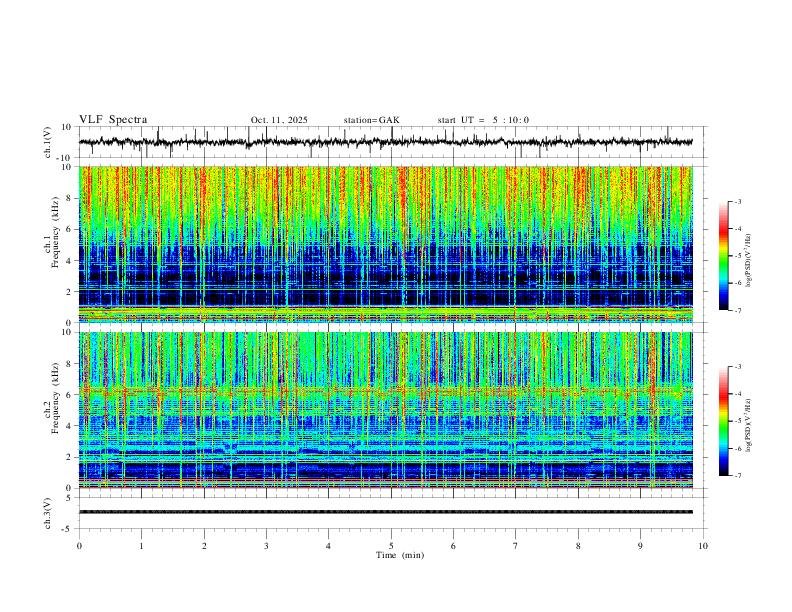Click the ch.1 spectrogram color bar
This screenshot has height=612, width=792.
click(724, 256)
